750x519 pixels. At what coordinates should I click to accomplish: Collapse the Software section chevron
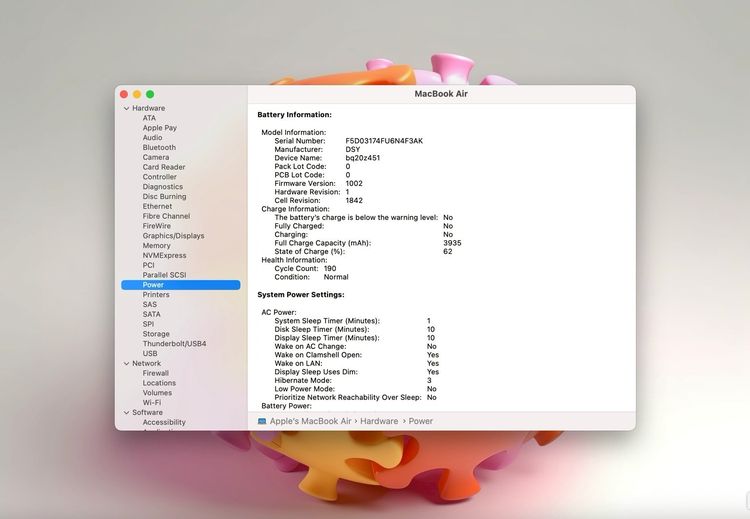[126, 412]
